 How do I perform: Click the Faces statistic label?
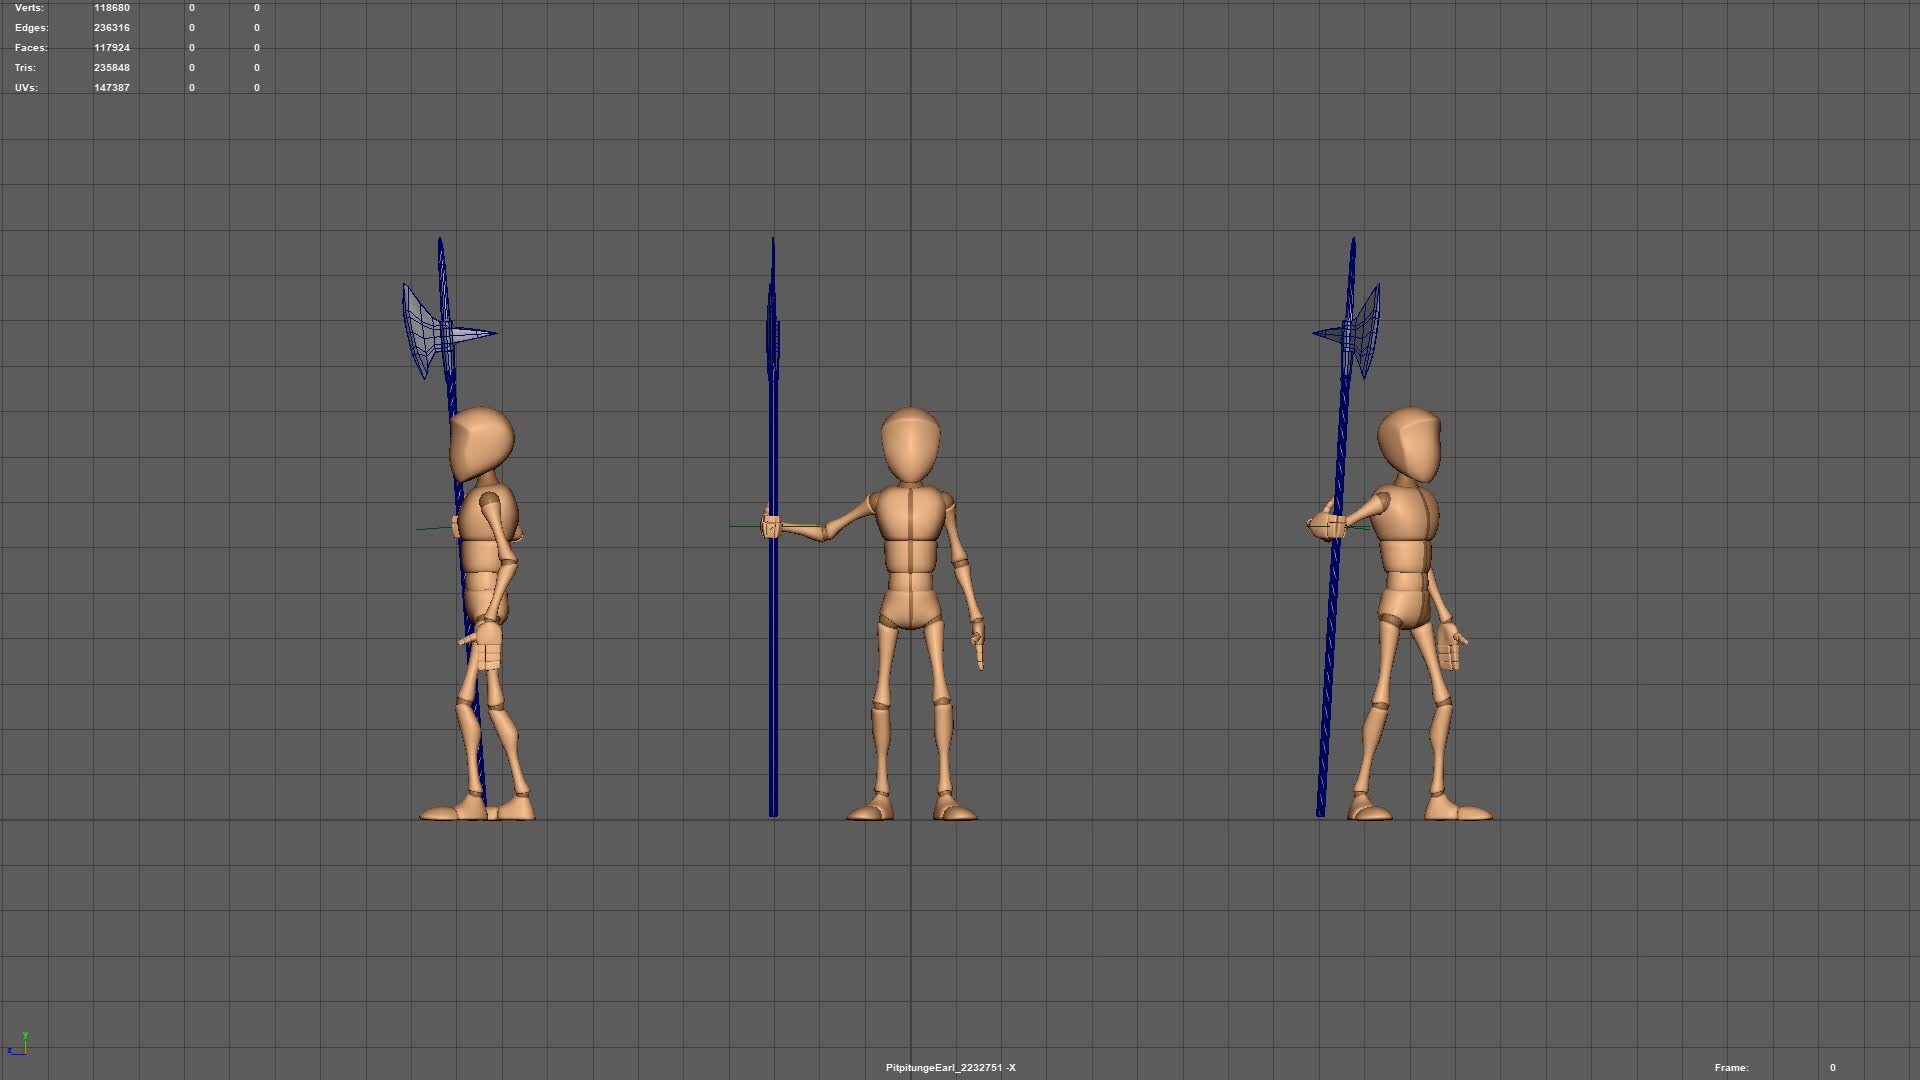point(30,47)
